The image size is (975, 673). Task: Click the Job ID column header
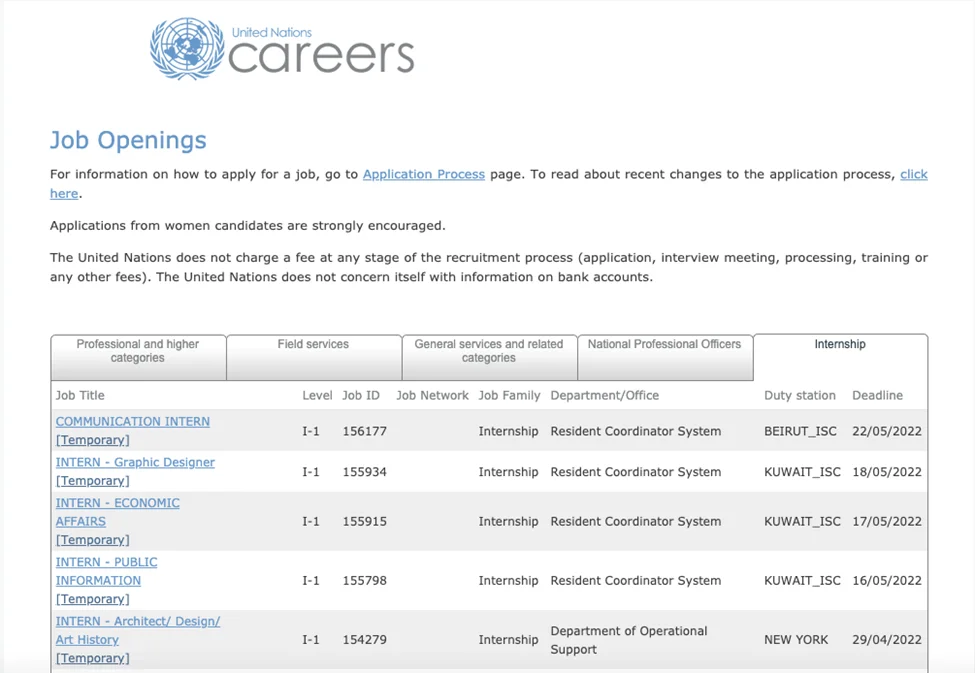click(x=361, y=396)
